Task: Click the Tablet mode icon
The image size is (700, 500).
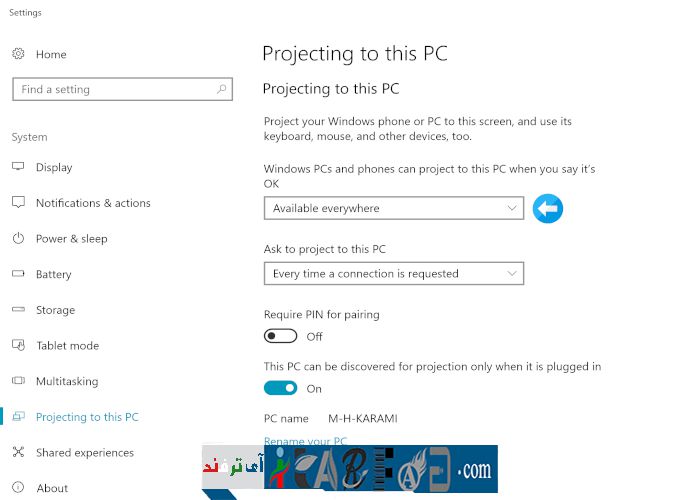Action: coord(18,346)
